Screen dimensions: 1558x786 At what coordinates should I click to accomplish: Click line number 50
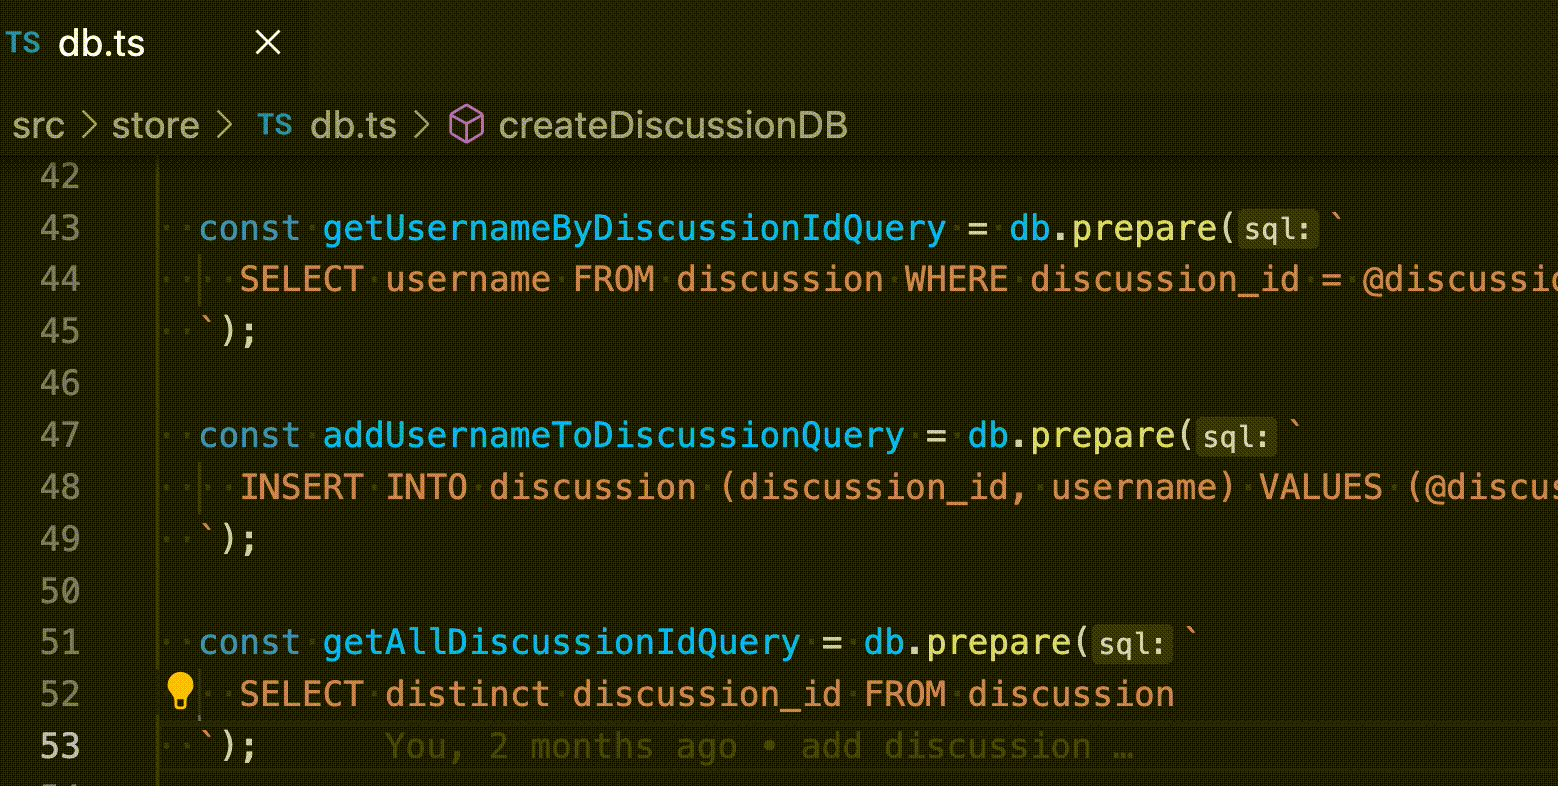tap(60, 591)
